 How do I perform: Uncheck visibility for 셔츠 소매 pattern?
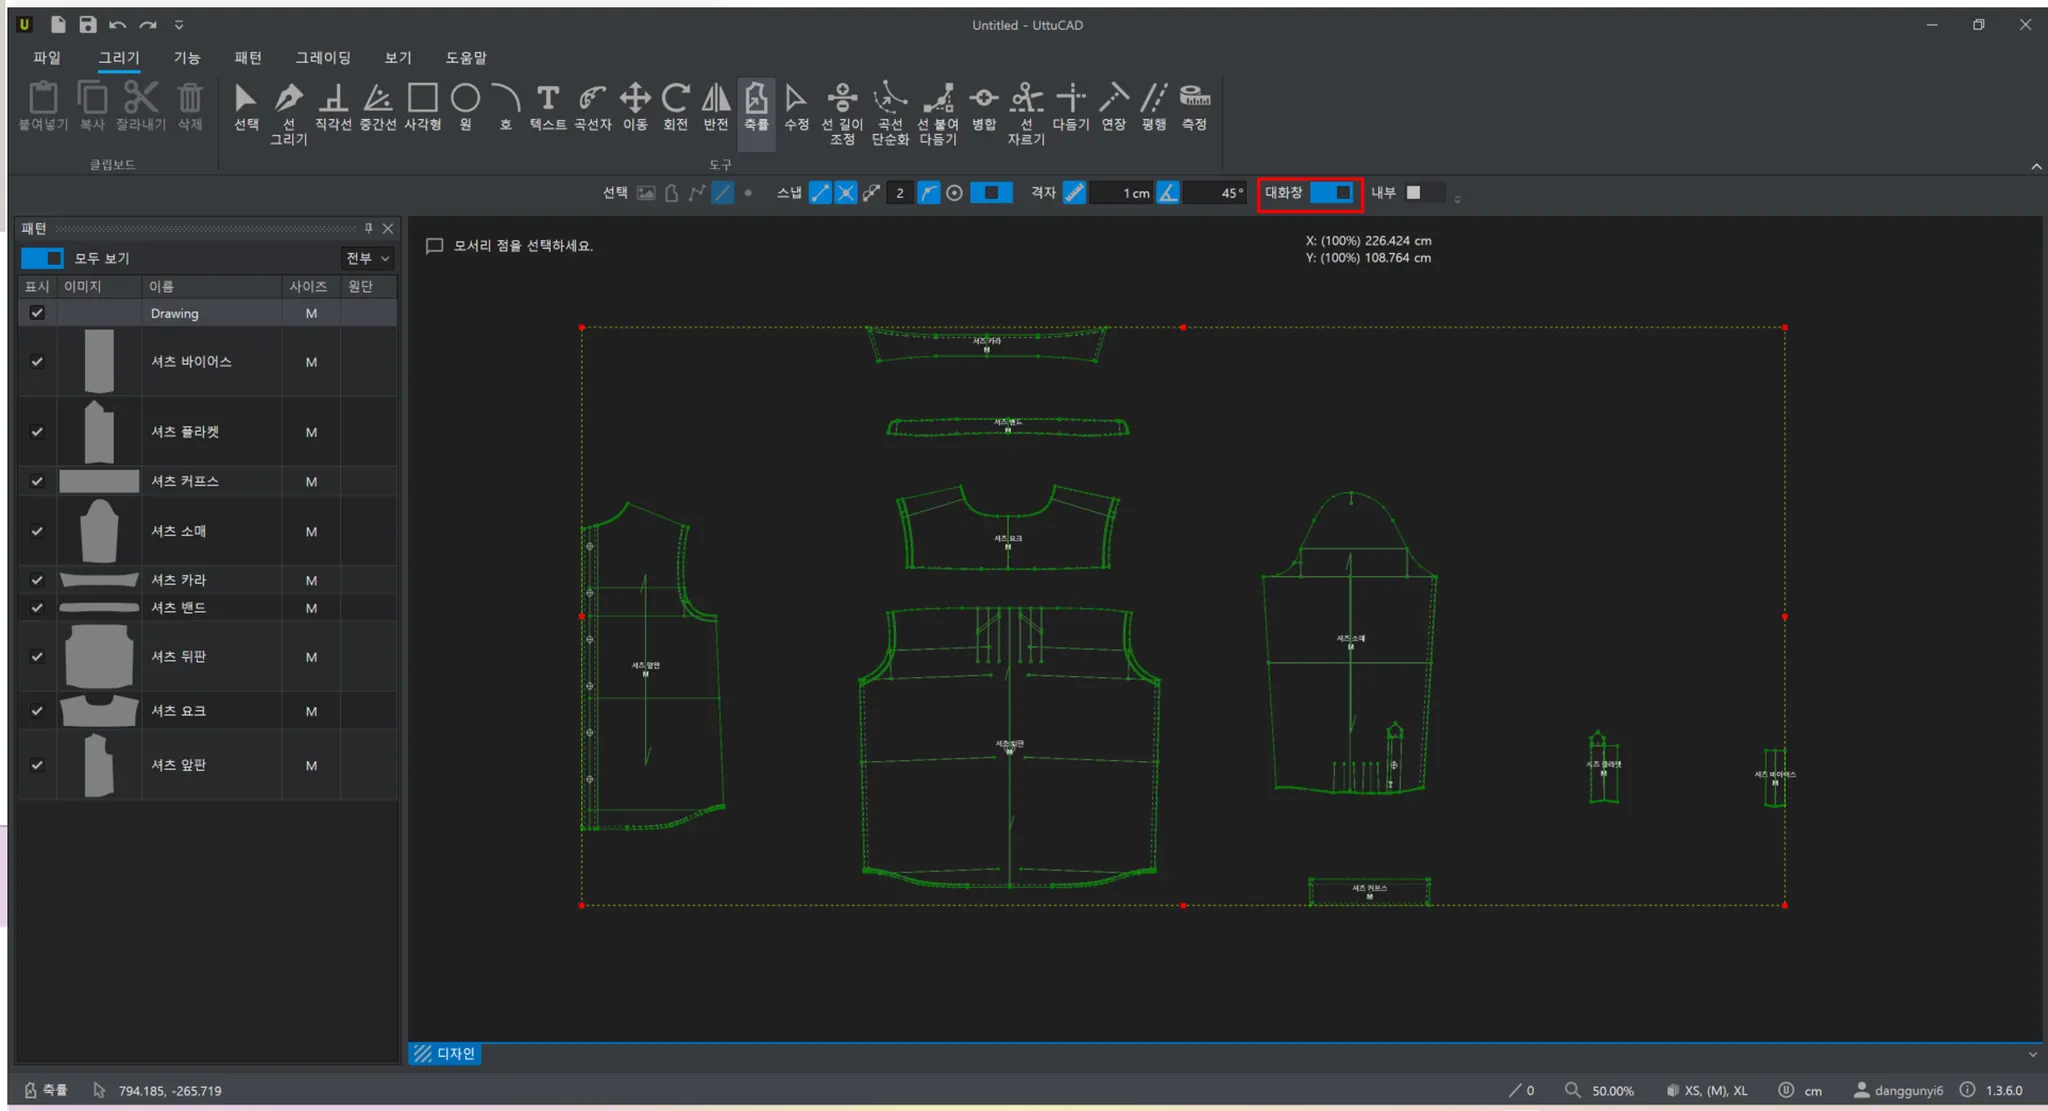tap(37, 531)
